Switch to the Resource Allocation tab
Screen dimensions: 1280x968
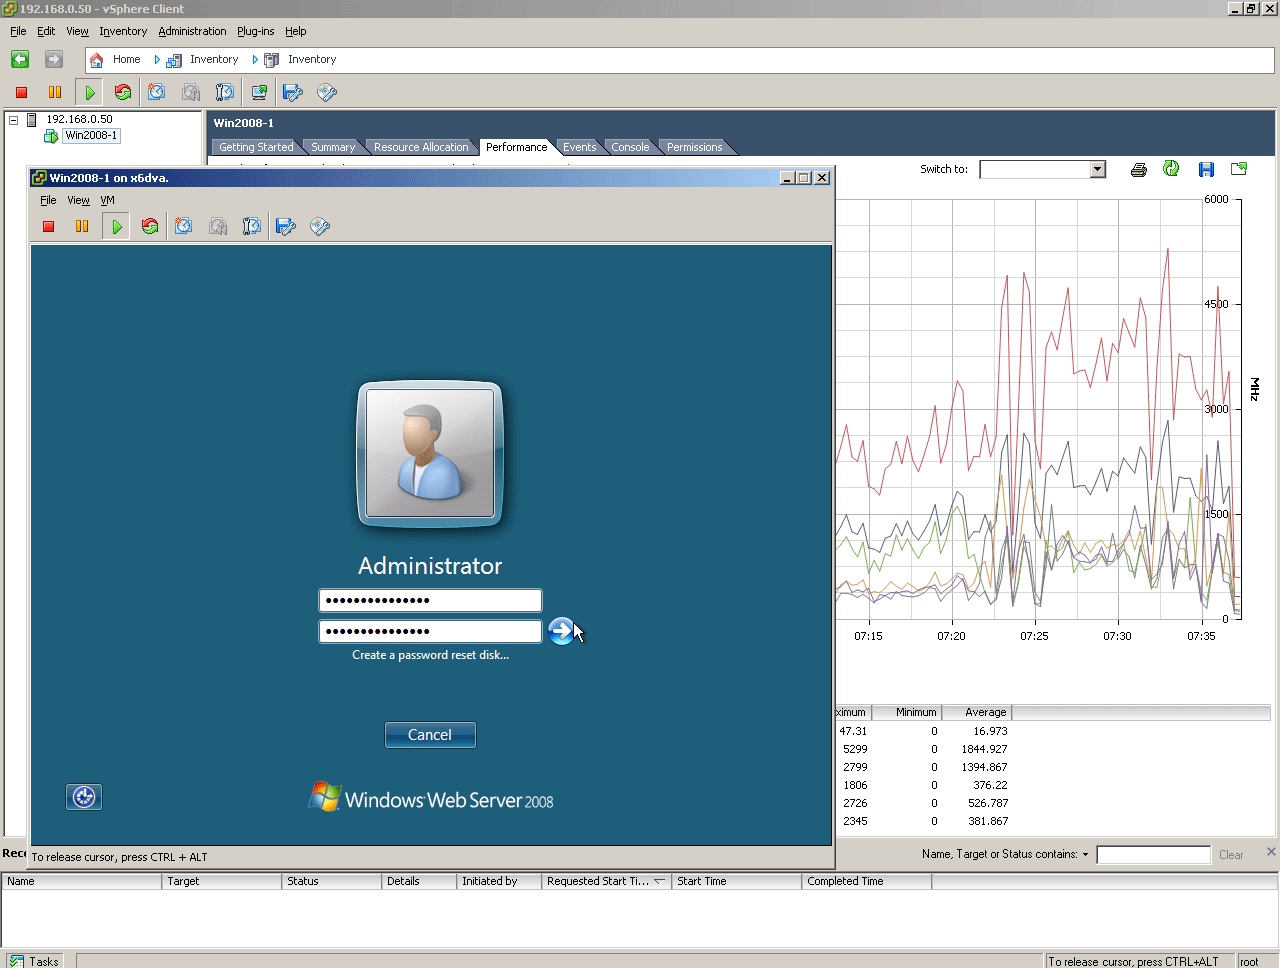pyautogui.click(x=421, y=147)
